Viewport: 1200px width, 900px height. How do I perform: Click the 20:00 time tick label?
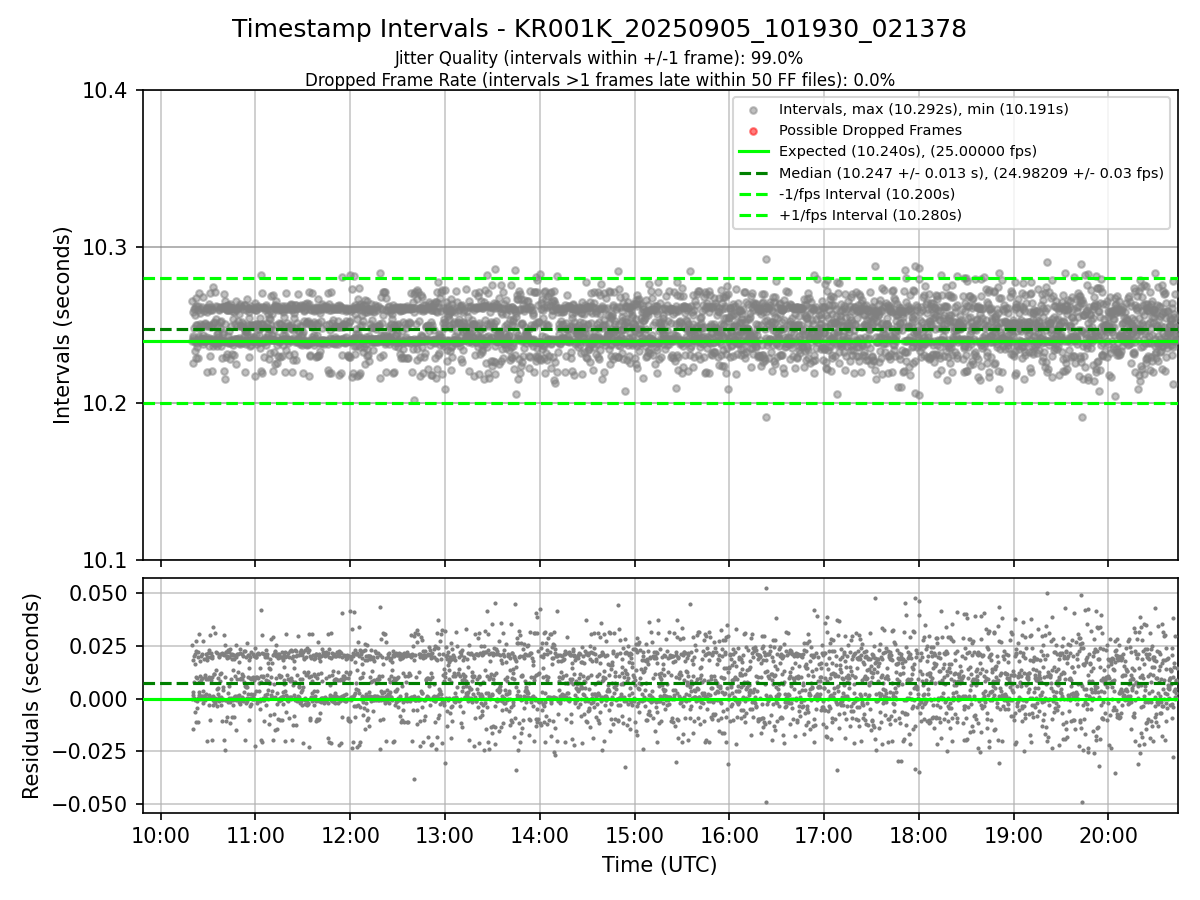(x=1108, y=836)
